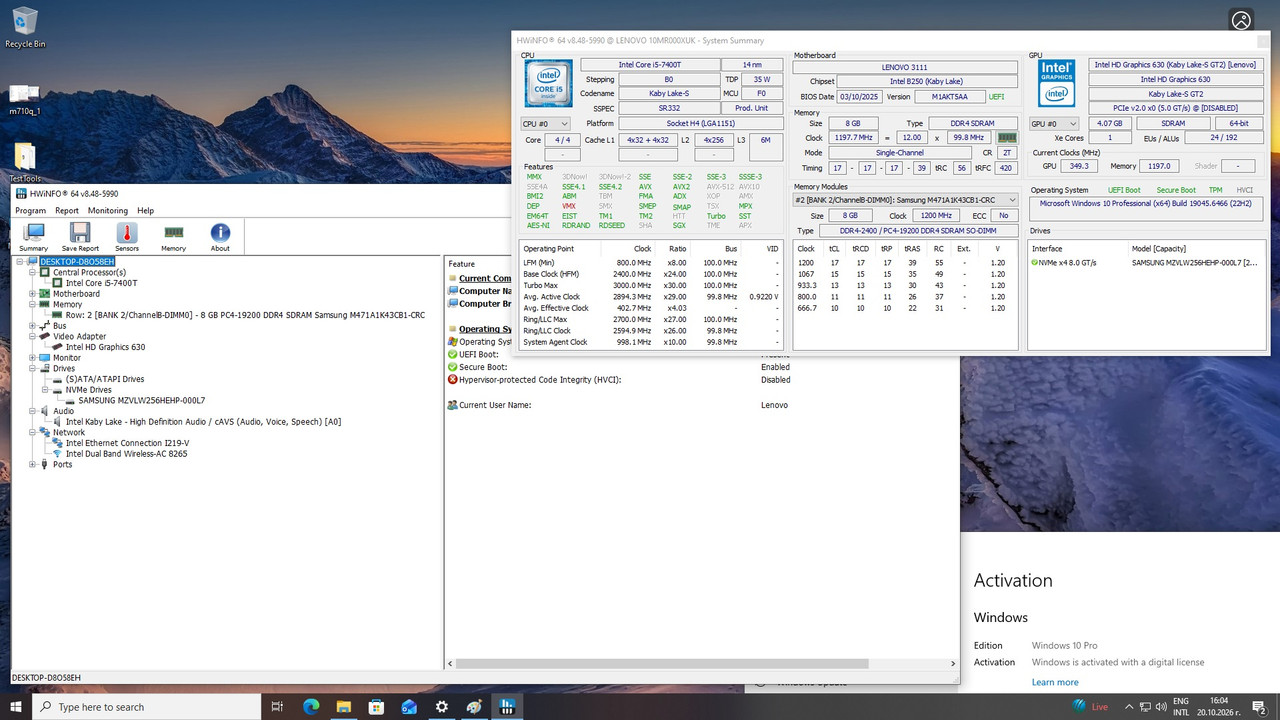Screen dimensions: 1280x720
Task: Open Settings gear on the taskbar
Action: coord(442,706)
